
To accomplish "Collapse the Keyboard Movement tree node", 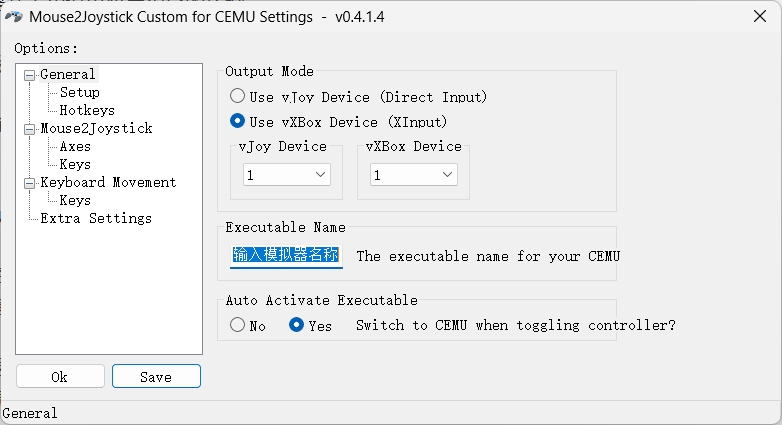I will pyautogui.click(x=30, y=183).
